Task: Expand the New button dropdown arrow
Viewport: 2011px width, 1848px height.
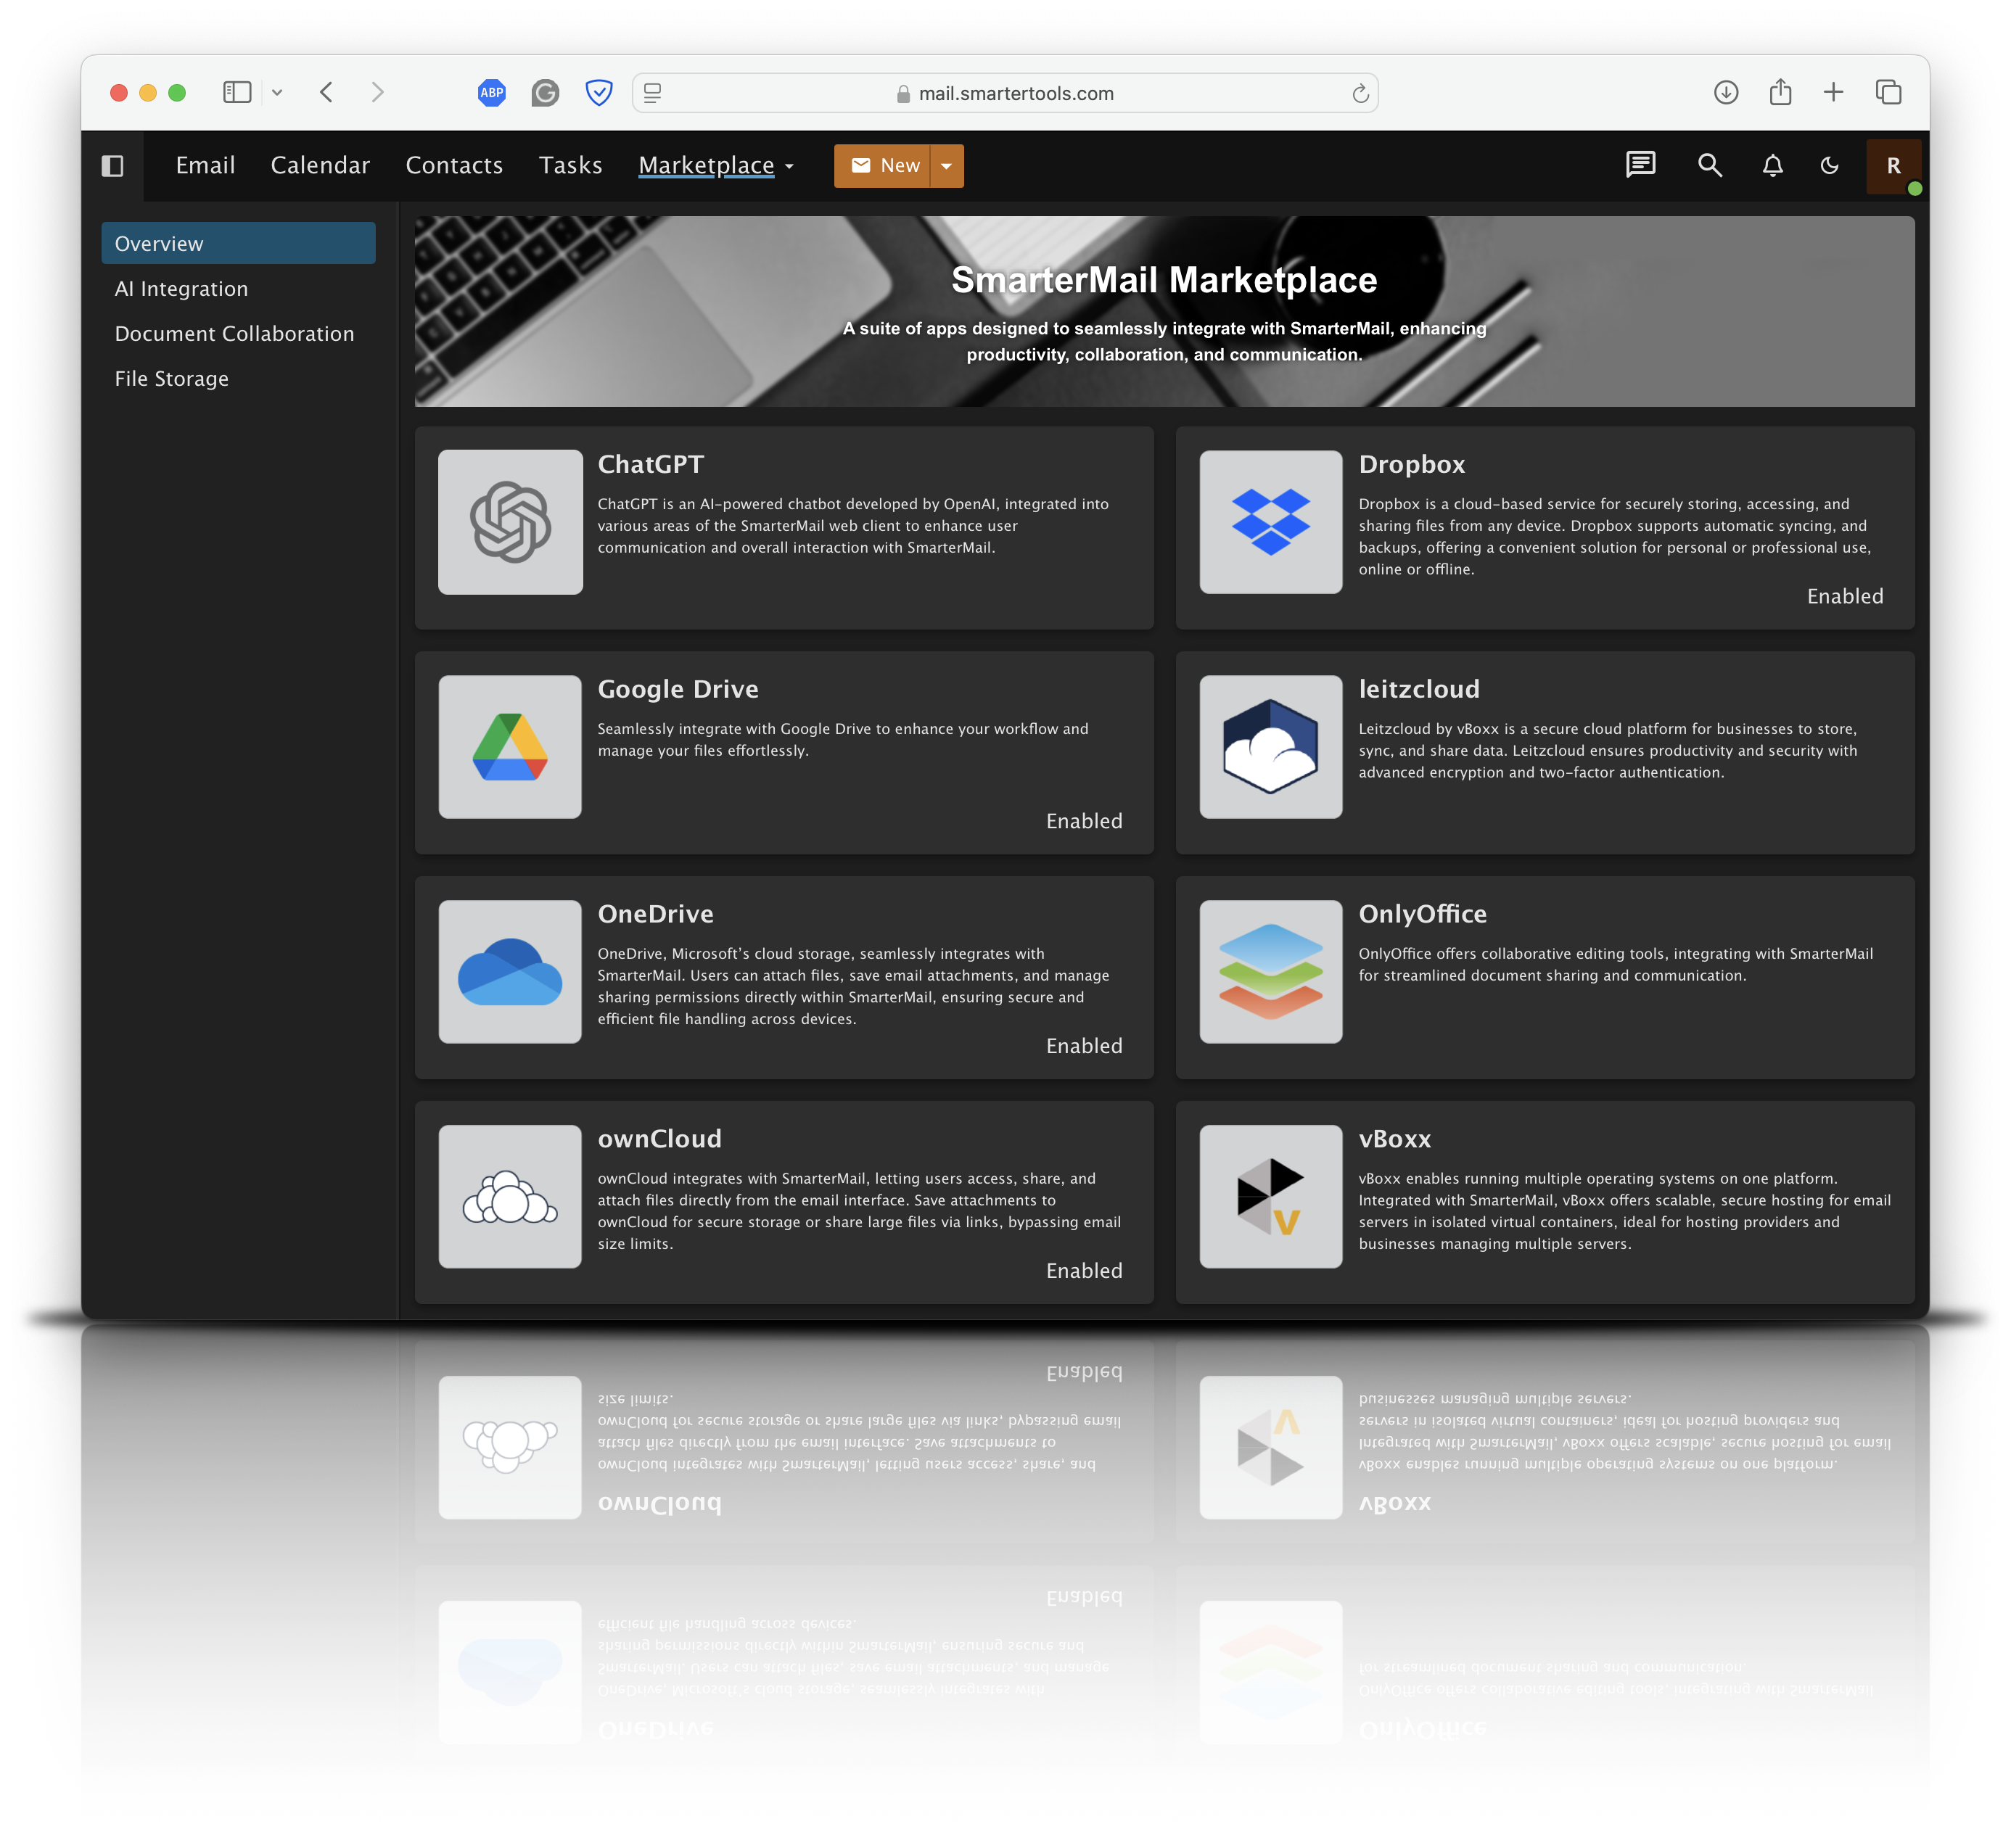Action: click(947, 166)
